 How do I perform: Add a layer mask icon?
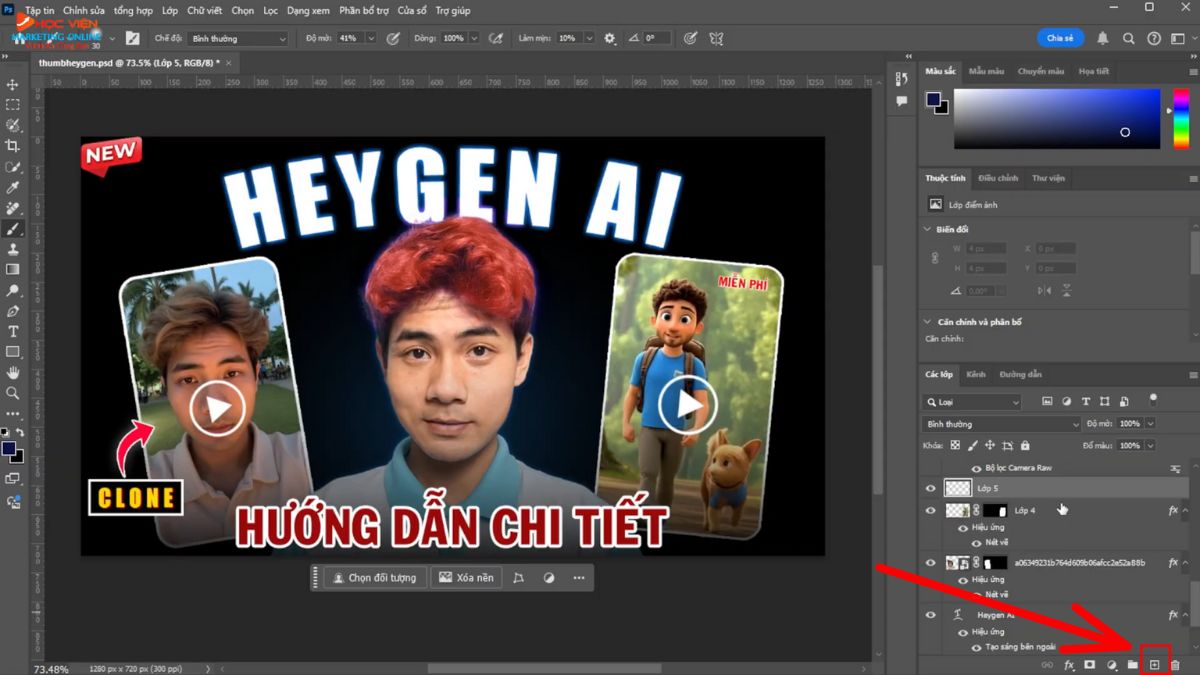pyautogui.click(x=1090, y=664)
